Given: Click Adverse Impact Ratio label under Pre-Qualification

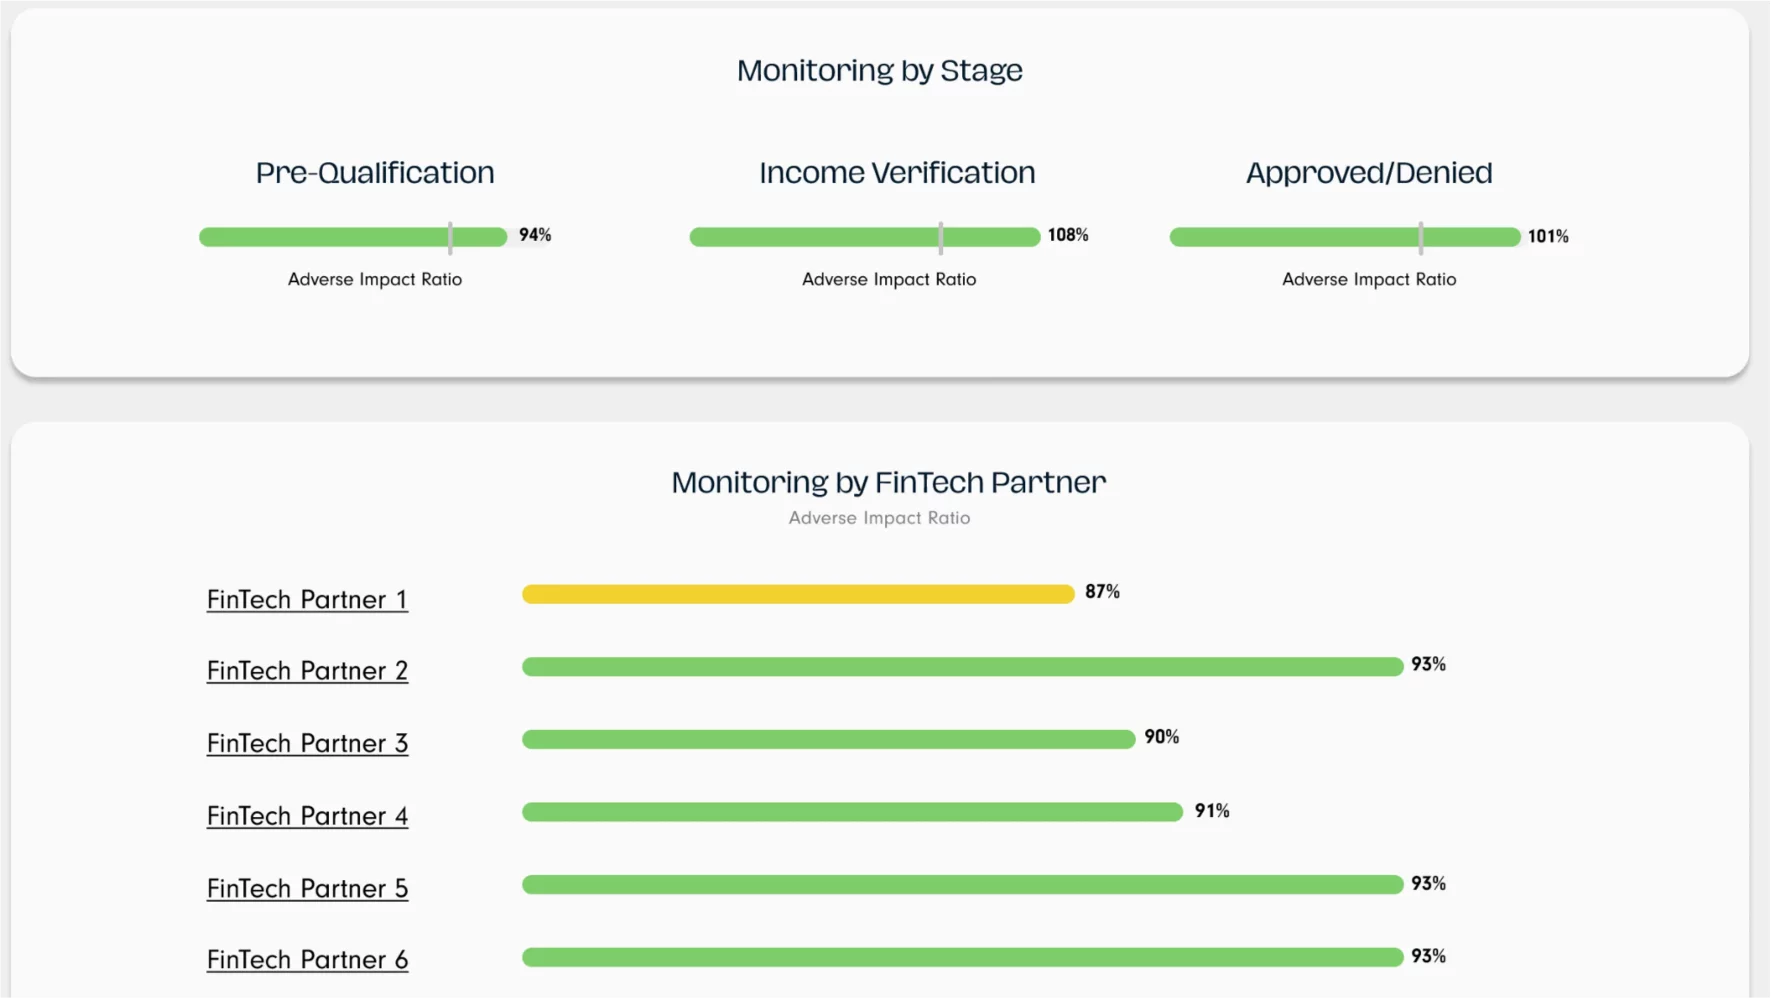Looking at the screenshot, I should coord(375,280).
